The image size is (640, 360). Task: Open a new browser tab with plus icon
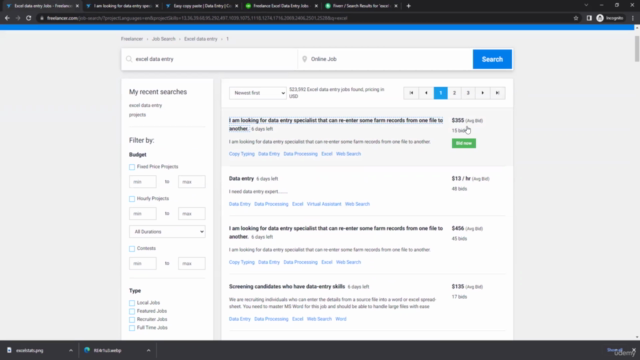[x=409, y=6]
